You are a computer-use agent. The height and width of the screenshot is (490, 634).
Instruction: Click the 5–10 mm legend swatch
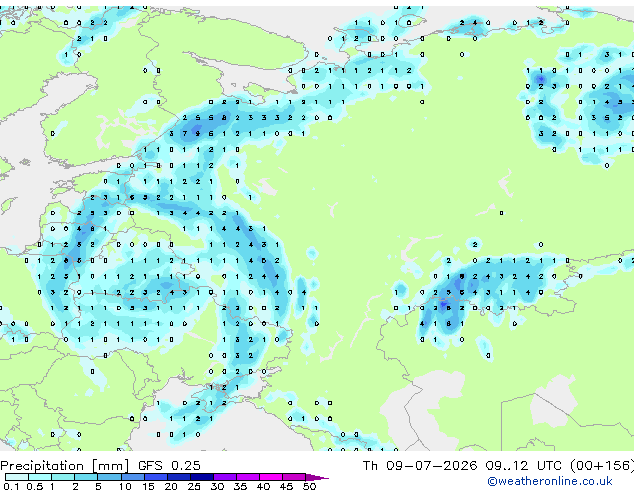click(109, 477)
